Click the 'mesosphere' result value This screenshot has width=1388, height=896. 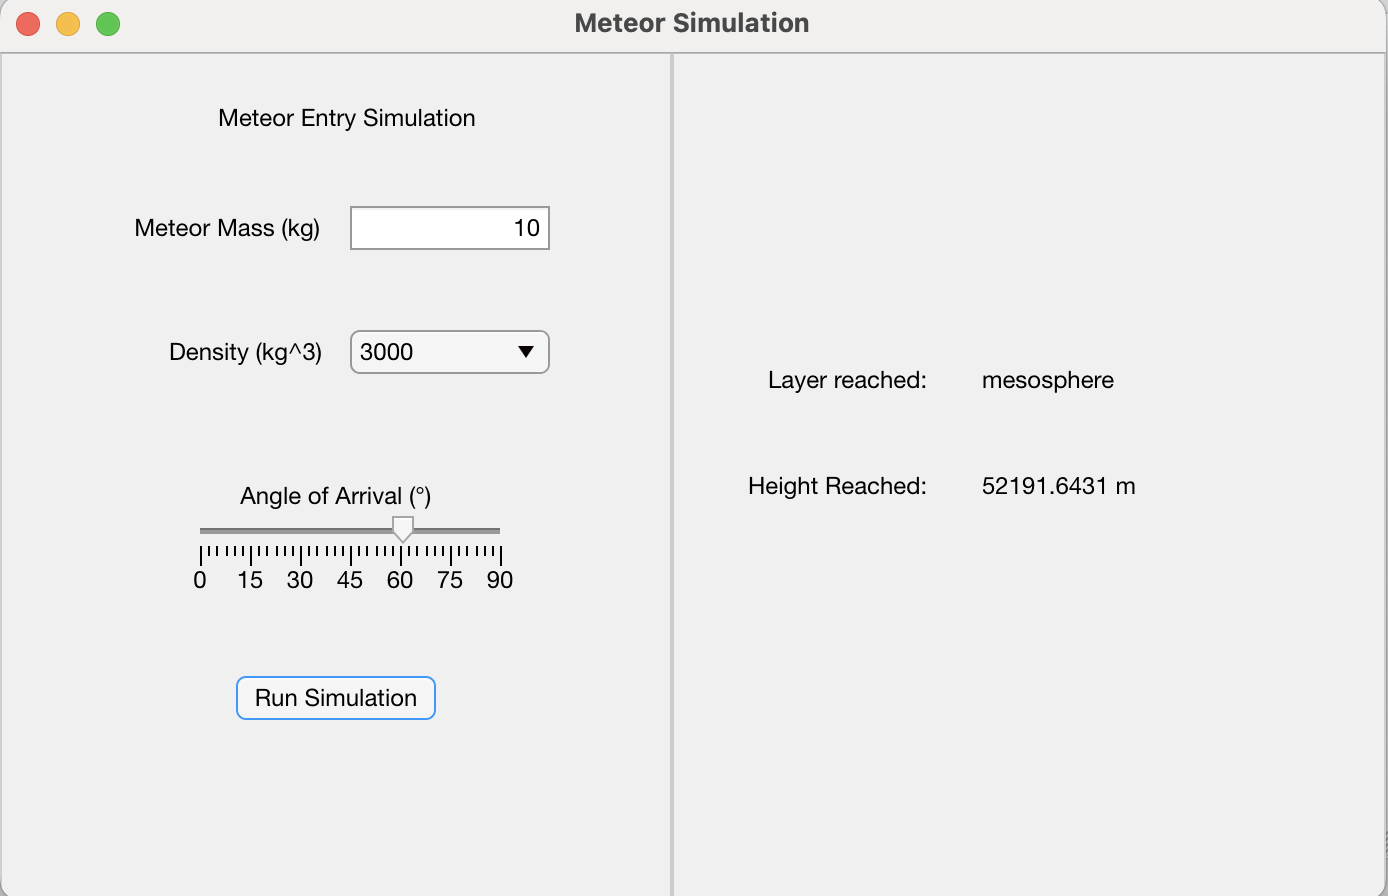pos(1048,380)
